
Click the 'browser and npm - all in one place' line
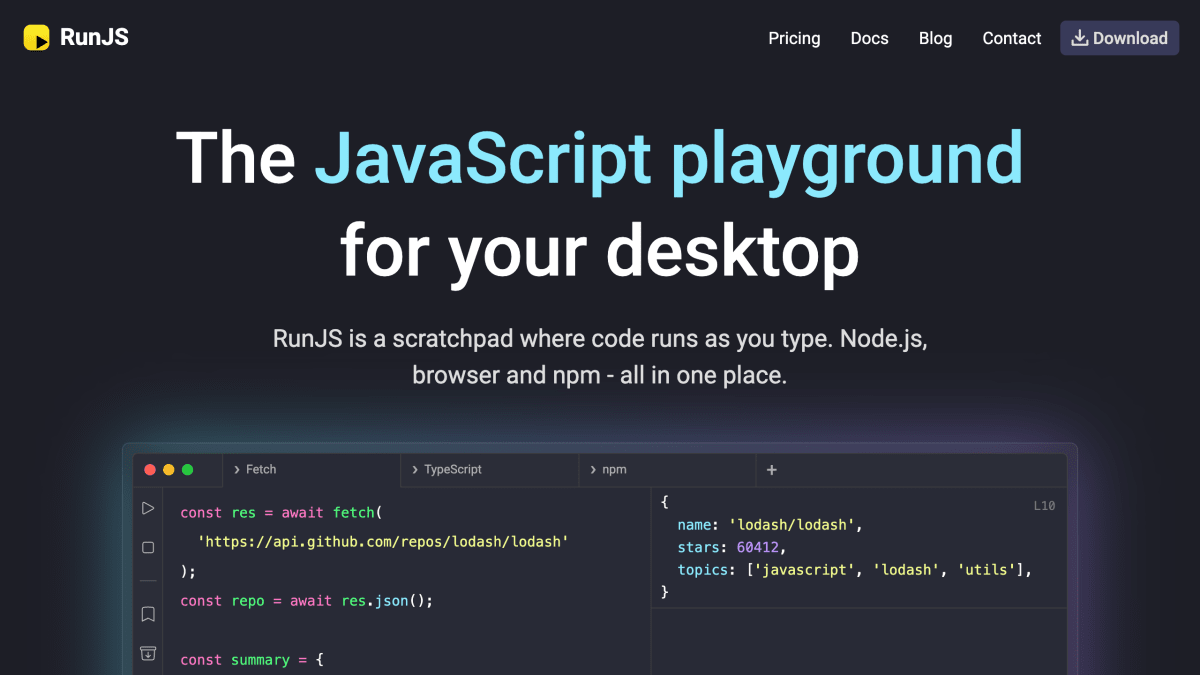pos(600,376)
